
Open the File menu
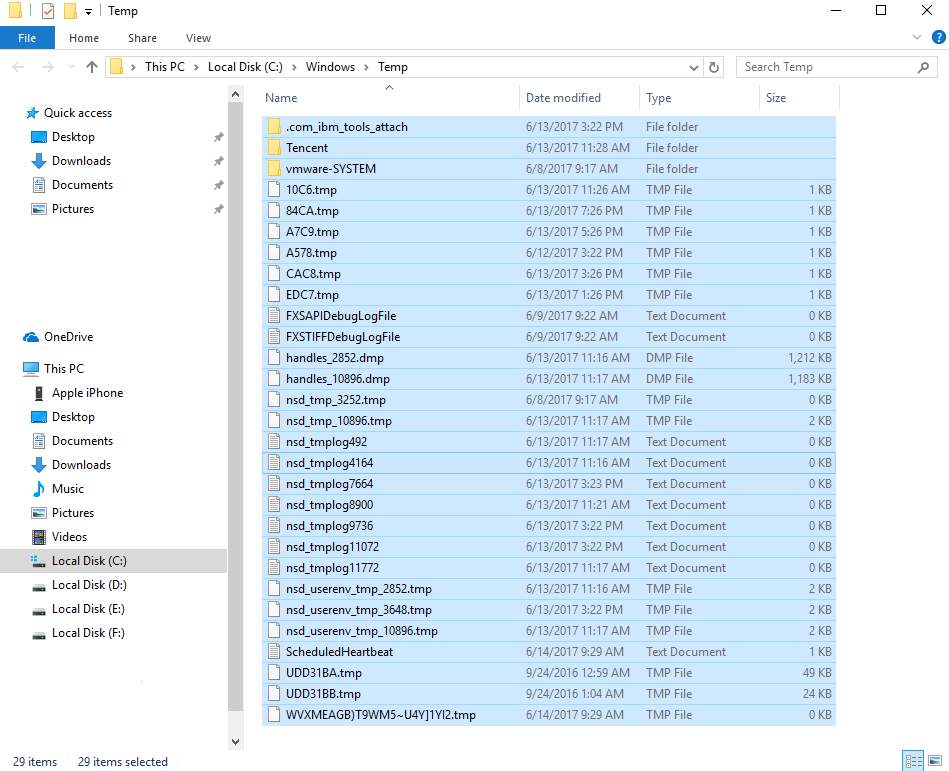point(27,37)
